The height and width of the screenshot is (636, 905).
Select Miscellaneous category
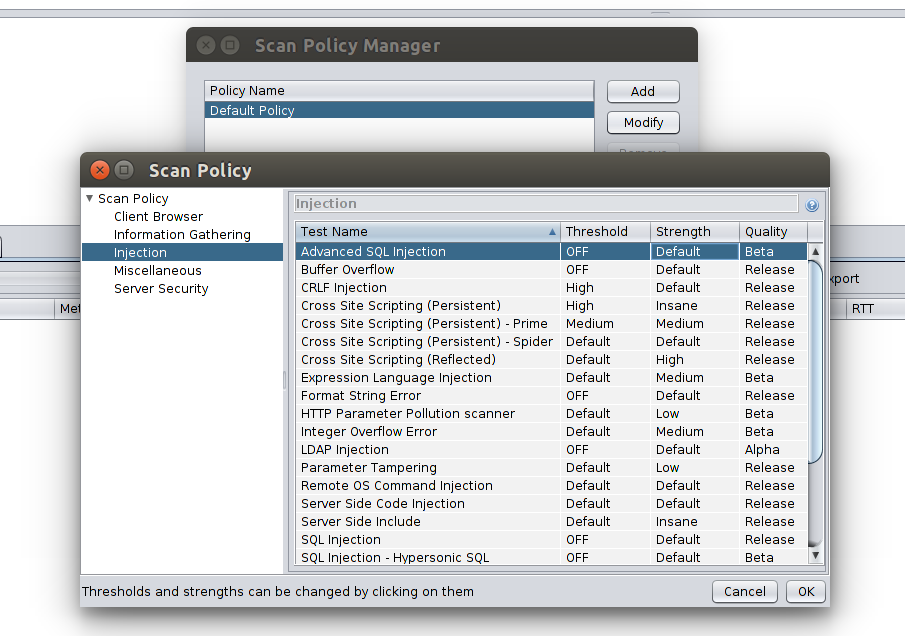click(x=158, y=271)
